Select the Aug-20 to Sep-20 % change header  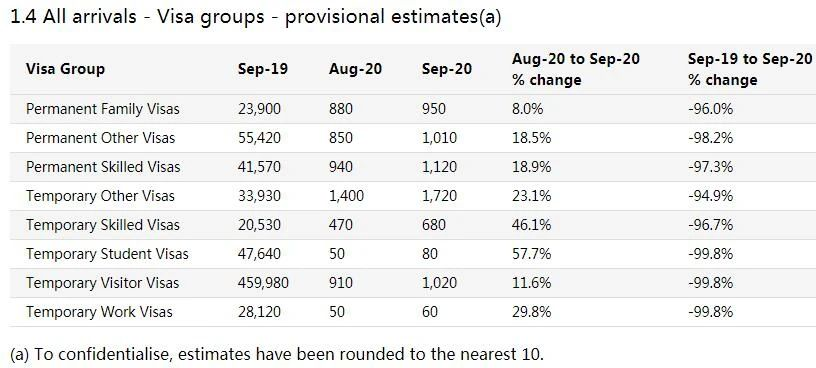576,69
